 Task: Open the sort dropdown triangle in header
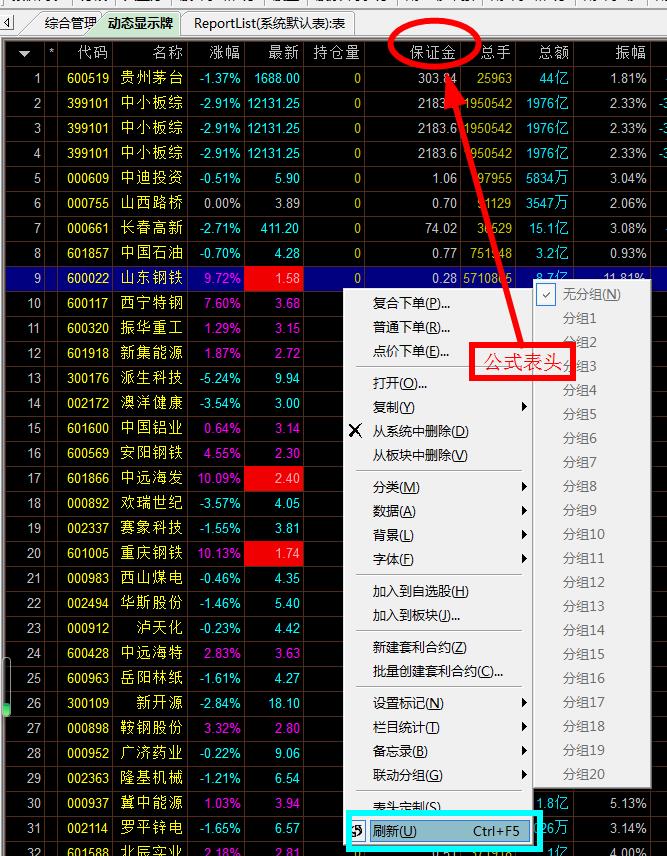pos(24,54)
